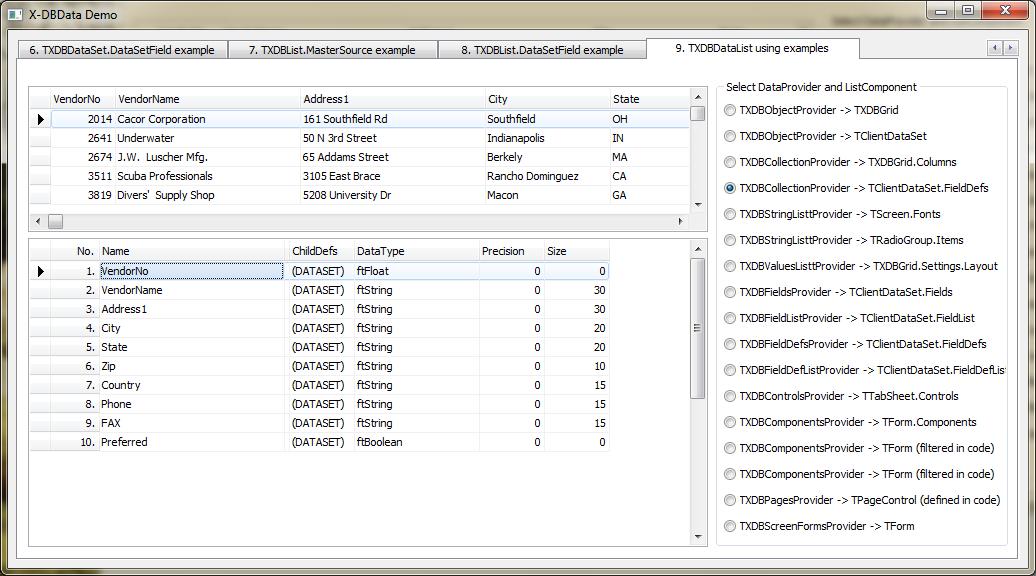Click the field list vertical scrollbar thumb
Image resolution: width=1036 pixels, height=576 pixels.
click(697, 327)
